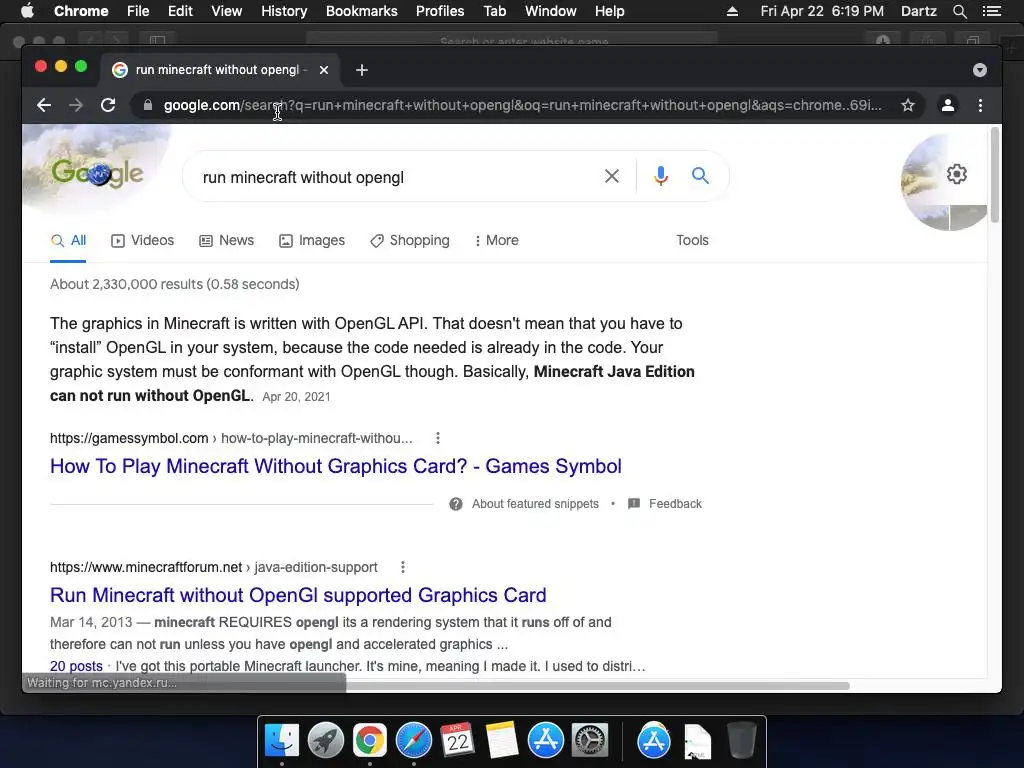Viewport: 1024px width, 768px height.
Task: Open the Bookmarks menu
Action: click(x=362, y=11)
